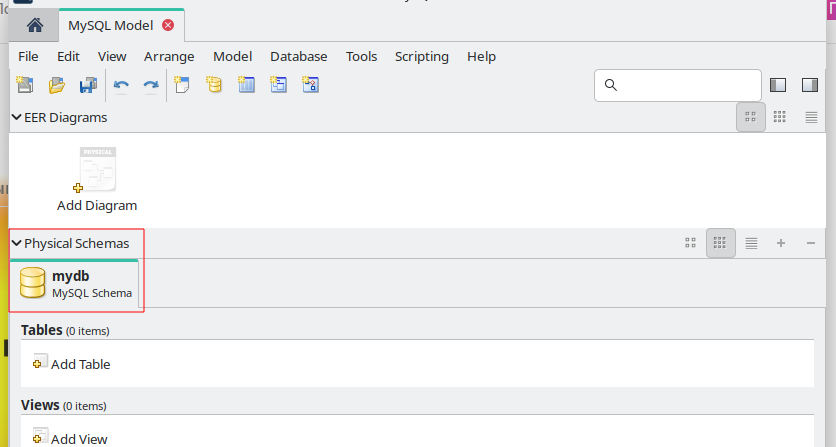
Task: Click the new schema cylinder toolbar icon
Action: coord(213,86)
